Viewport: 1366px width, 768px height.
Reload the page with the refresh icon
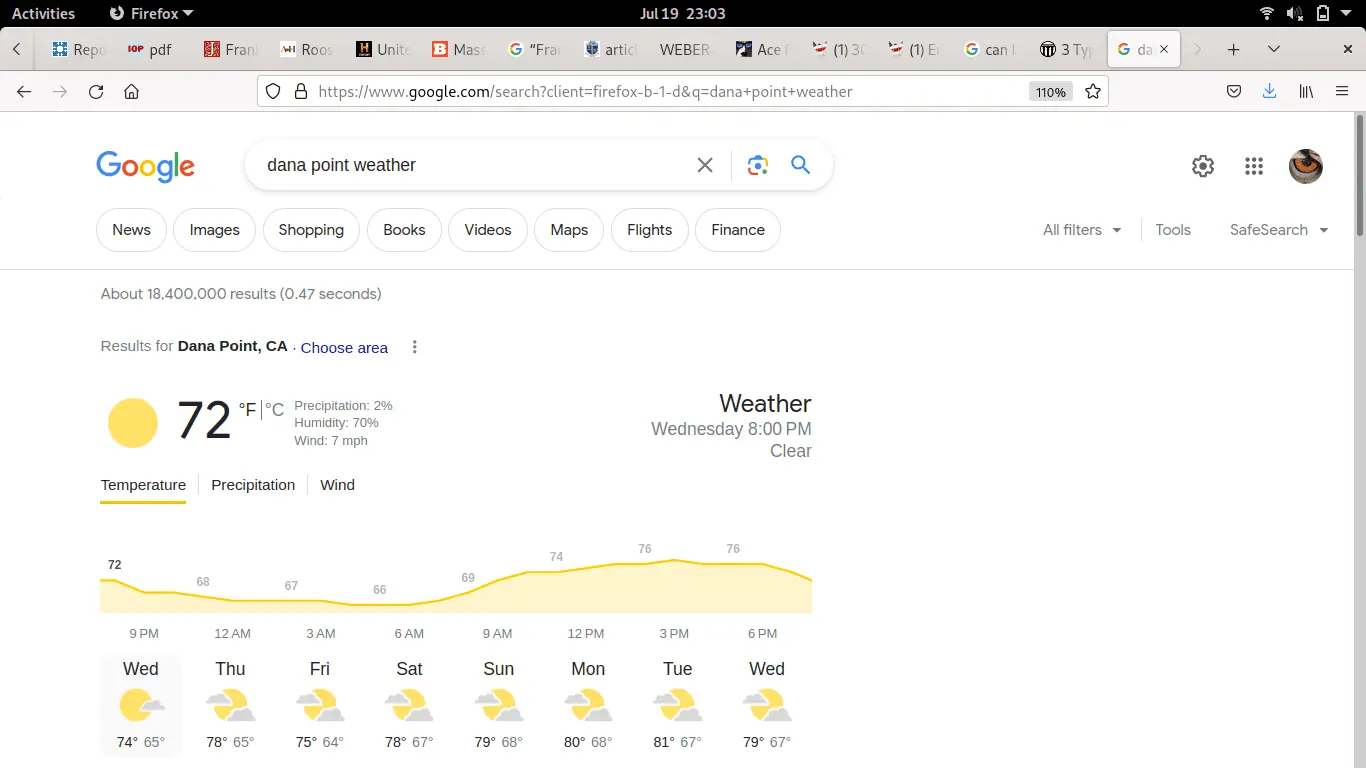[95, 91]
